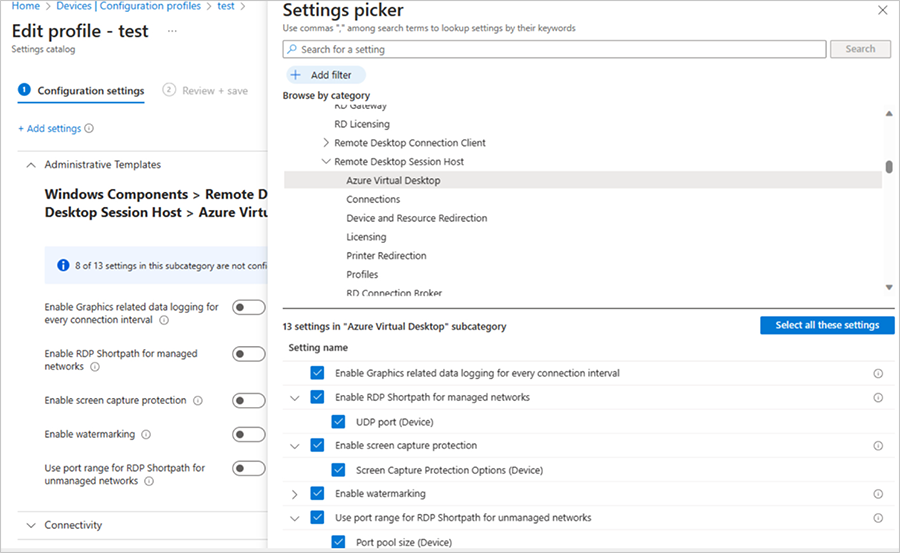Click info icon on Enable screen capture protection picker row
The image size is (900, 553).
pos(878,446)
